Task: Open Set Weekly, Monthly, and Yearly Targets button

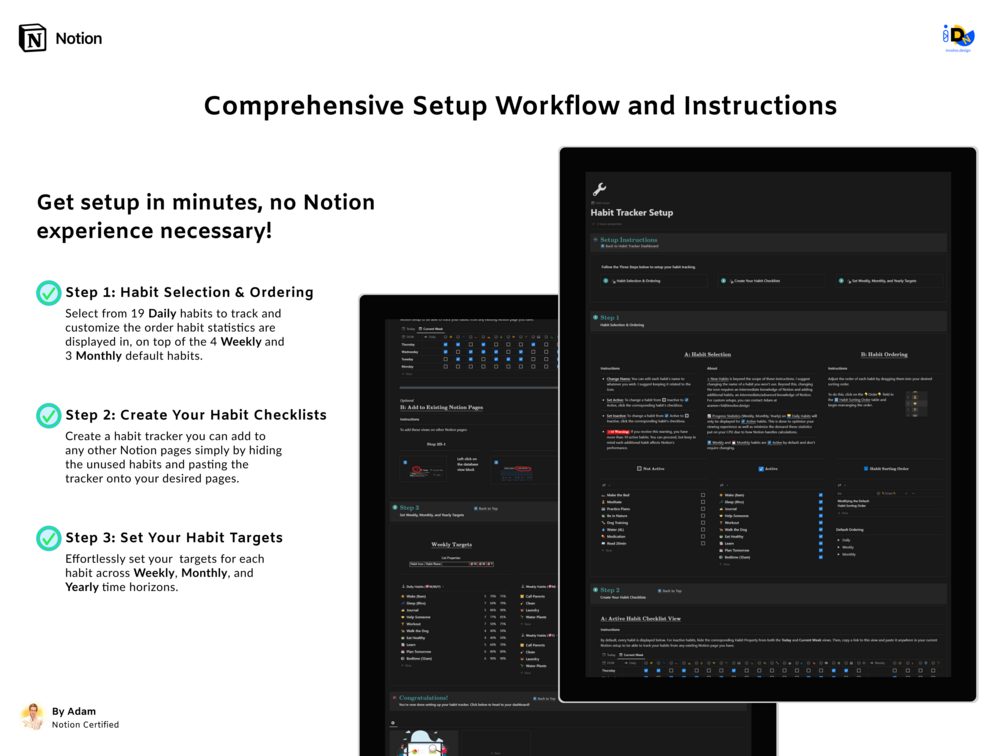Action: (890, 281)
